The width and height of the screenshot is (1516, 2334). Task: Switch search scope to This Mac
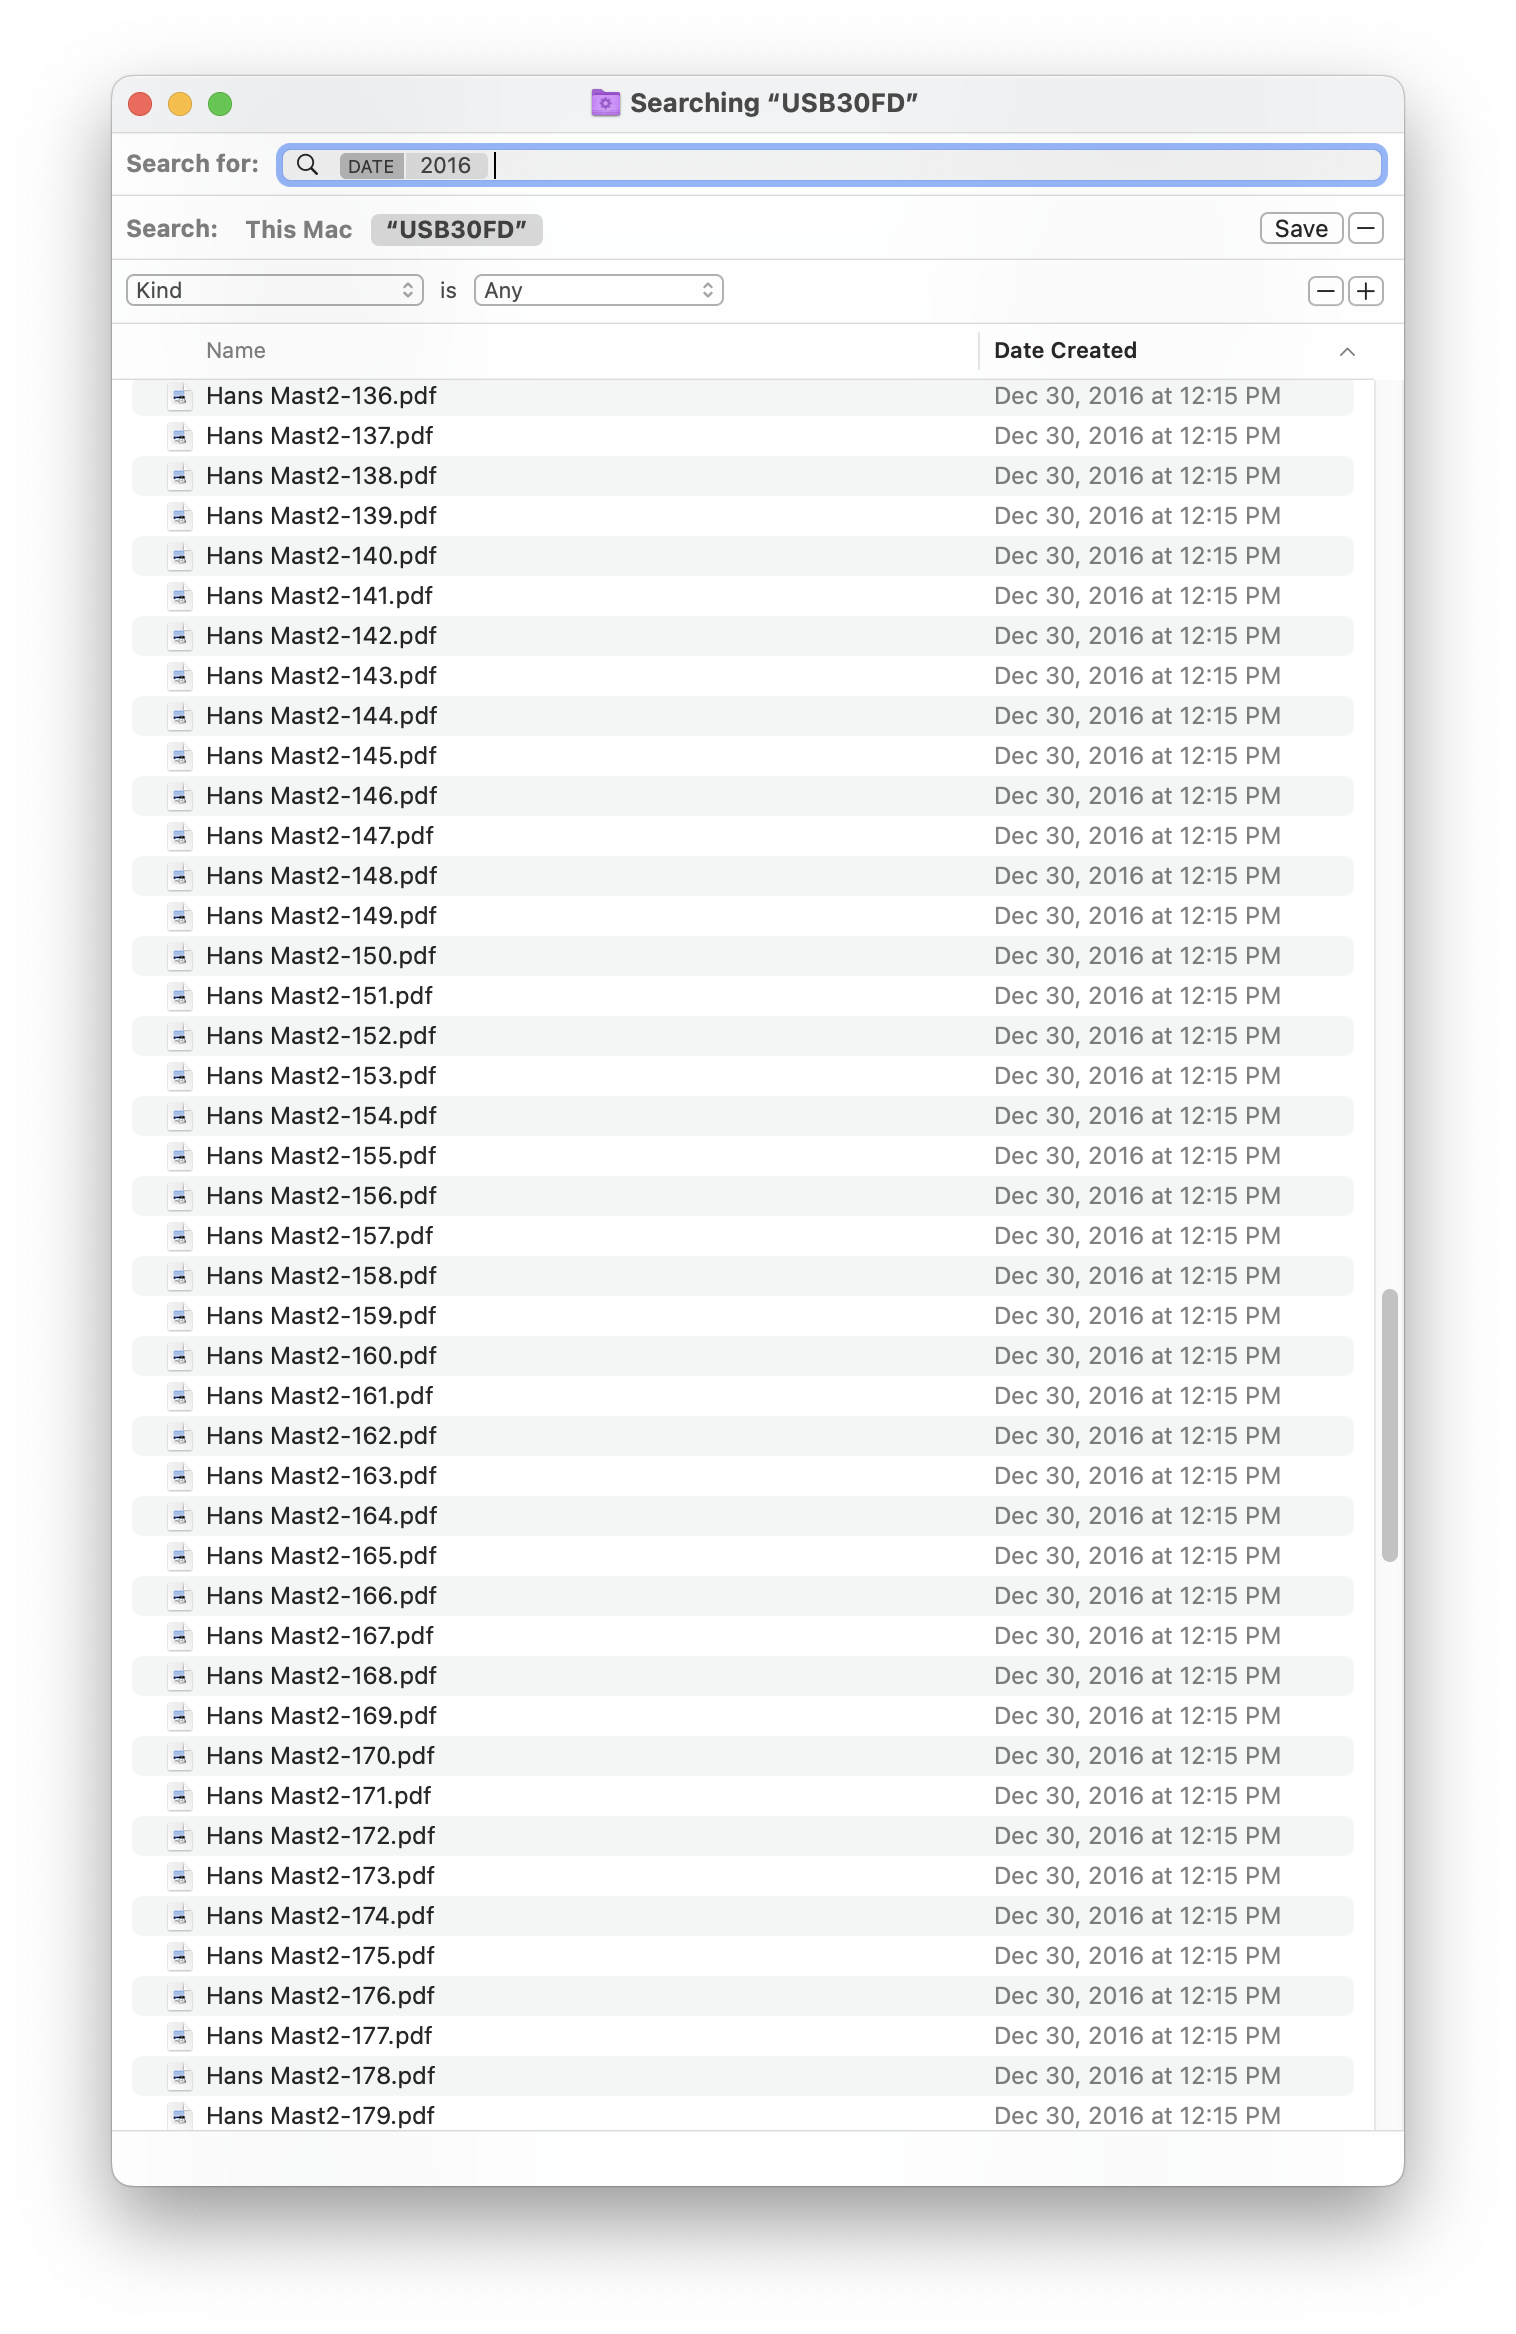[298, 229]
